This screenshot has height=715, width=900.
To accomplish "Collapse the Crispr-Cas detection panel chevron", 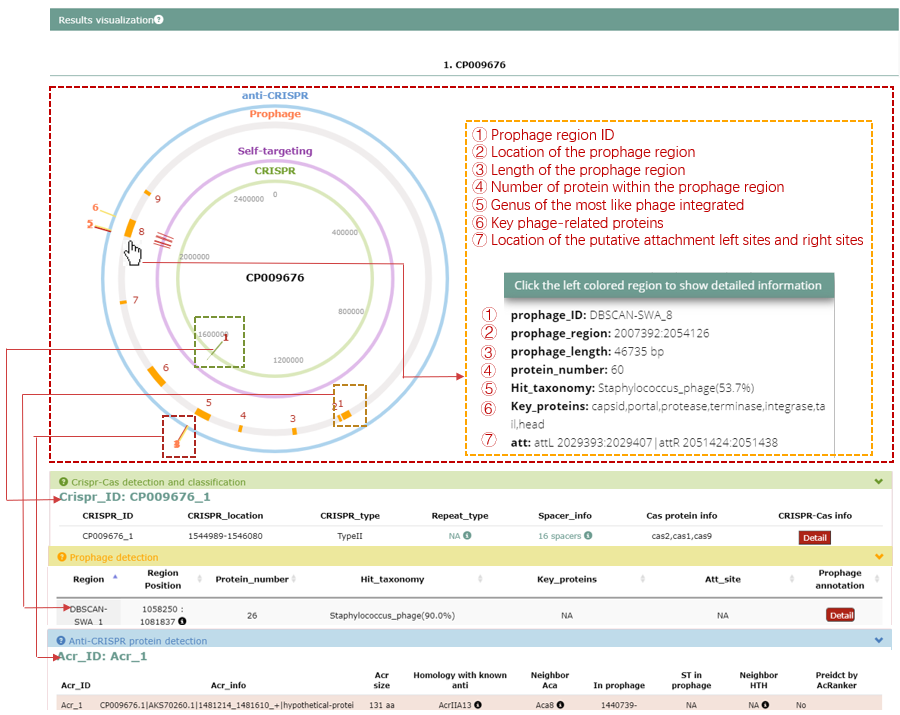I will pyautogui.click(x=878, y=482).
